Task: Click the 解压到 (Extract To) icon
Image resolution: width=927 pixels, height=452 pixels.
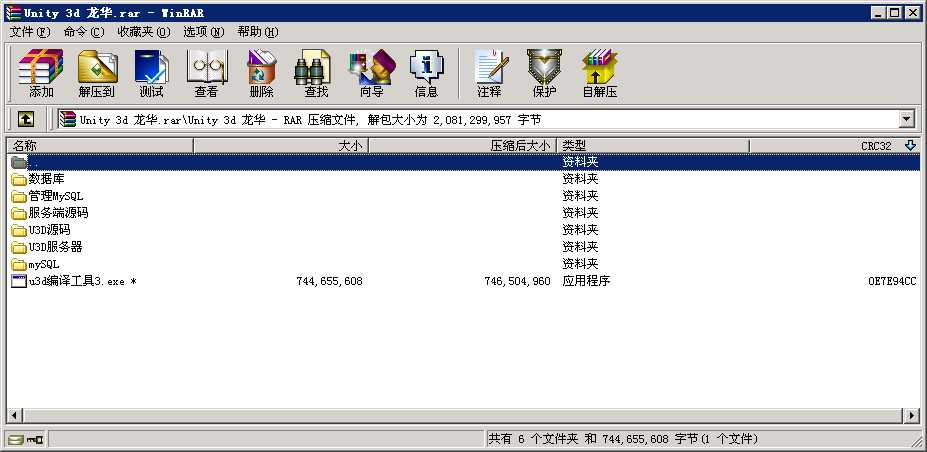Action: (97, 73)
